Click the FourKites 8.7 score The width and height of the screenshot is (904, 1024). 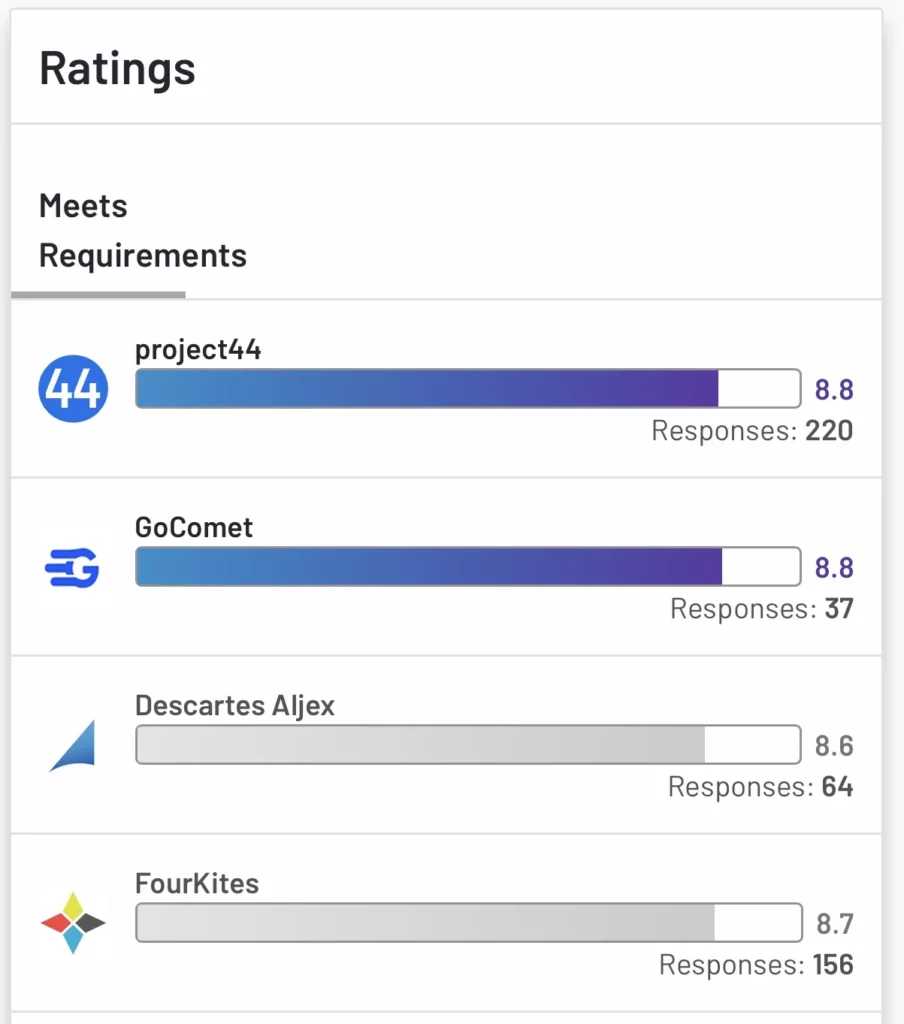point(835,923)
